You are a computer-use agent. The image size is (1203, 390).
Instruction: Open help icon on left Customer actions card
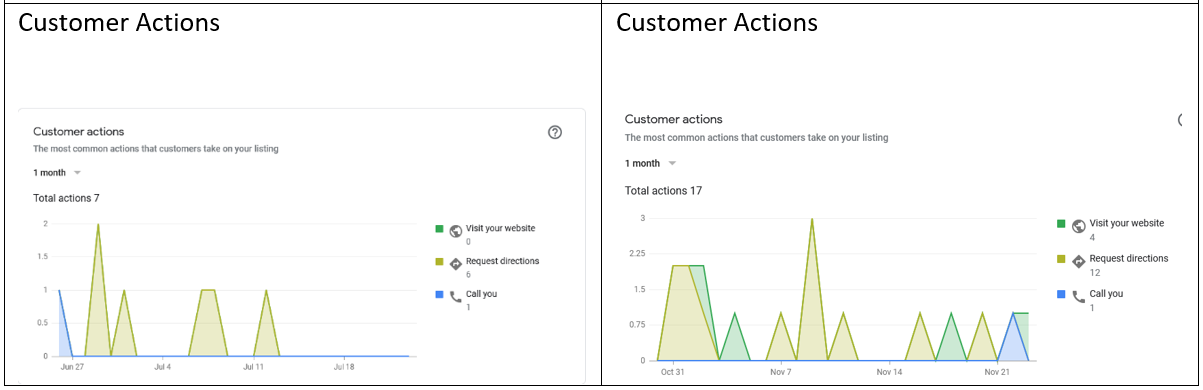(x=555, y=132)
